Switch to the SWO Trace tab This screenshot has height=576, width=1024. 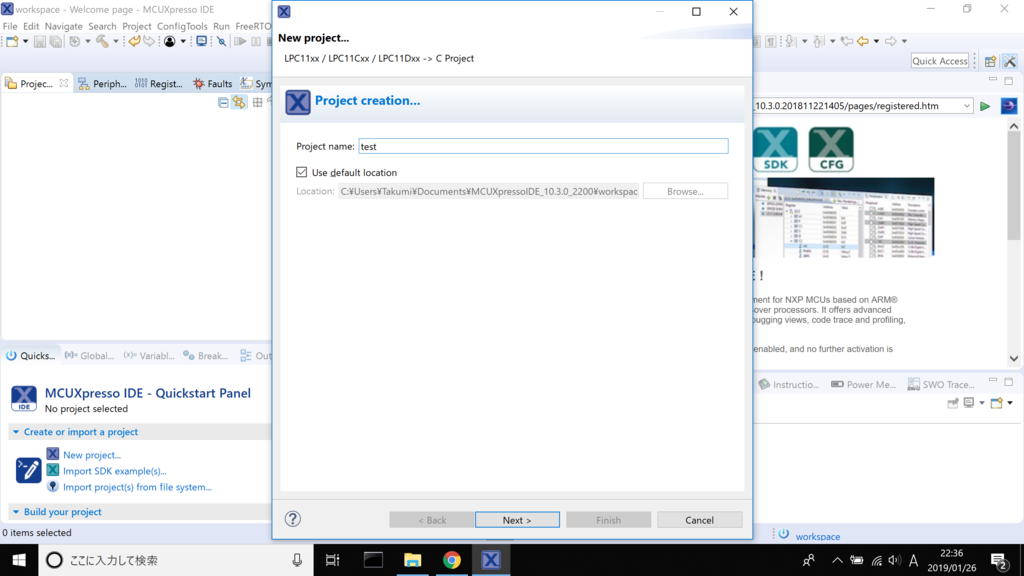point(941,384)
